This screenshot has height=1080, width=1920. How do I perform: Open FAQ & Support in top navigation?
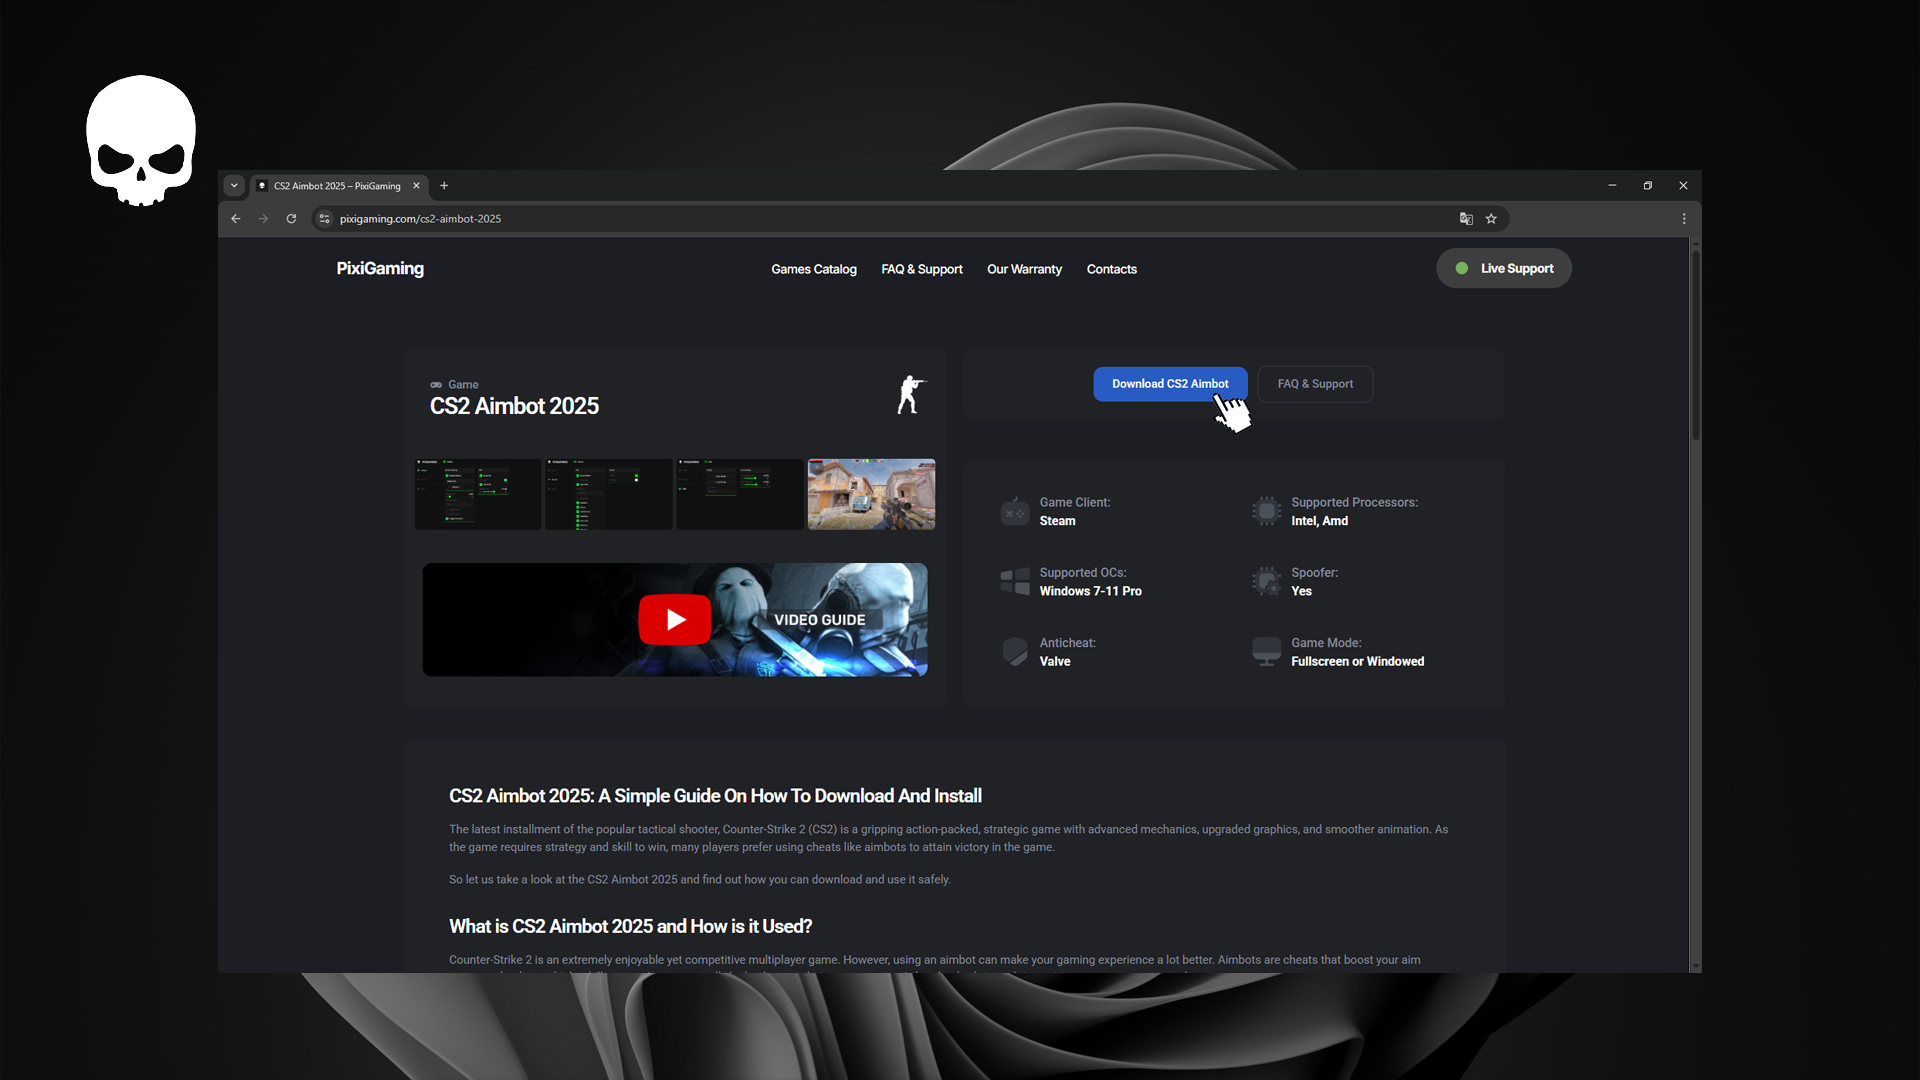click(x=922, y=269)
